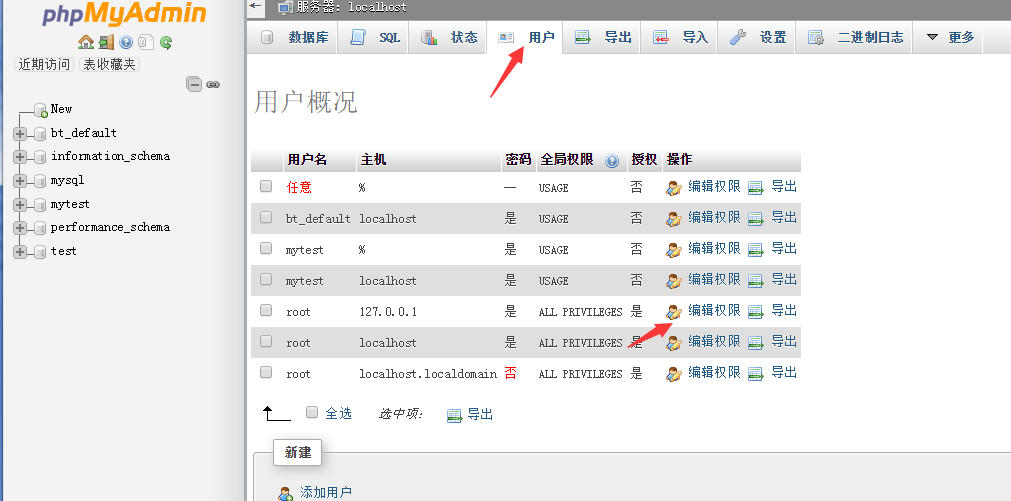Select the 用户 tab
This screenshot has width=1011, height=501.
coord(525,37)
